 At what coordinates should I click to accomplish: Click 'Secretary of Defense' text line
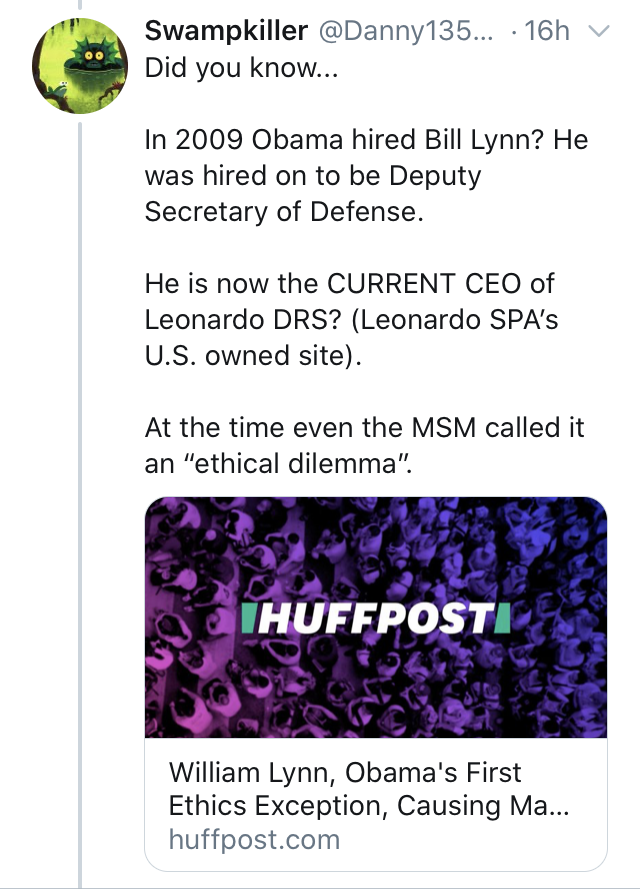pos(284,211)
